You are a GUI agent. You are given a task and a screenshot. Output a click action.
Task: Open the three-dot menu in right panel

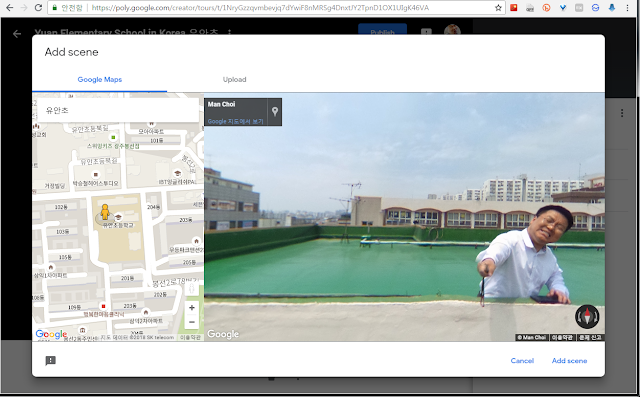[622, 113]
